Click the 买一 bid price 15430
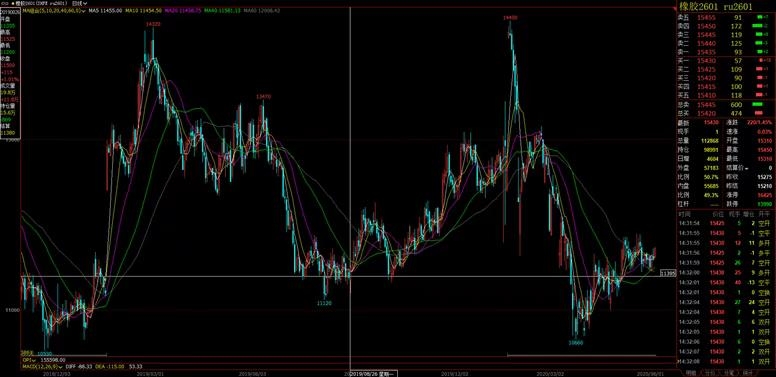Viewport: 776px width, 377px height. 704,60
